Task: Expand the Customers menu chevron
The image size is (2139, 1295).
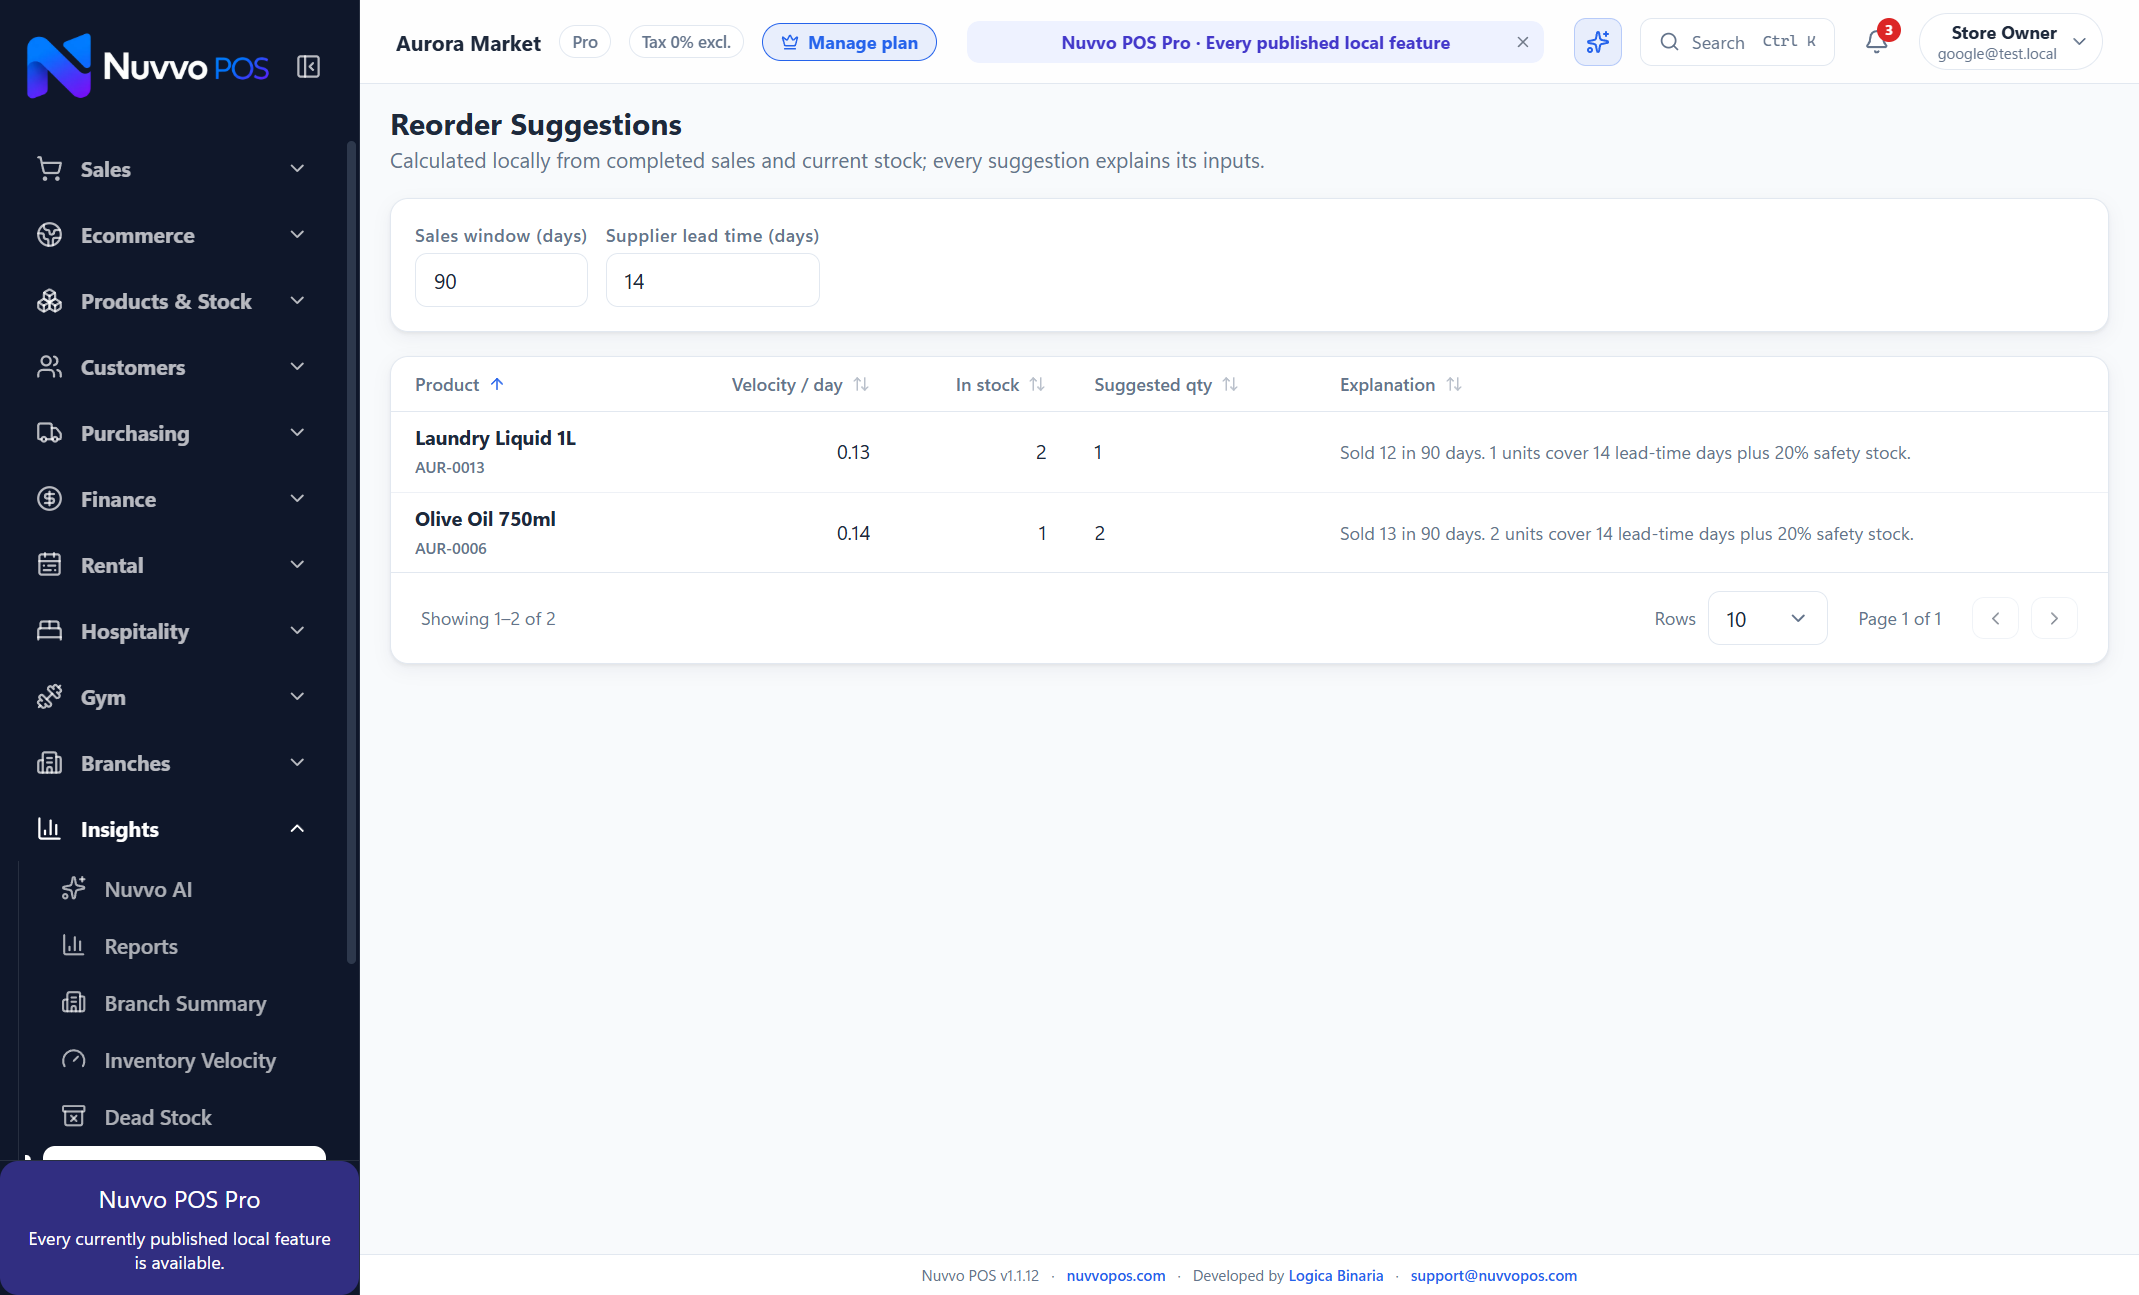Action: pos(297,367)
